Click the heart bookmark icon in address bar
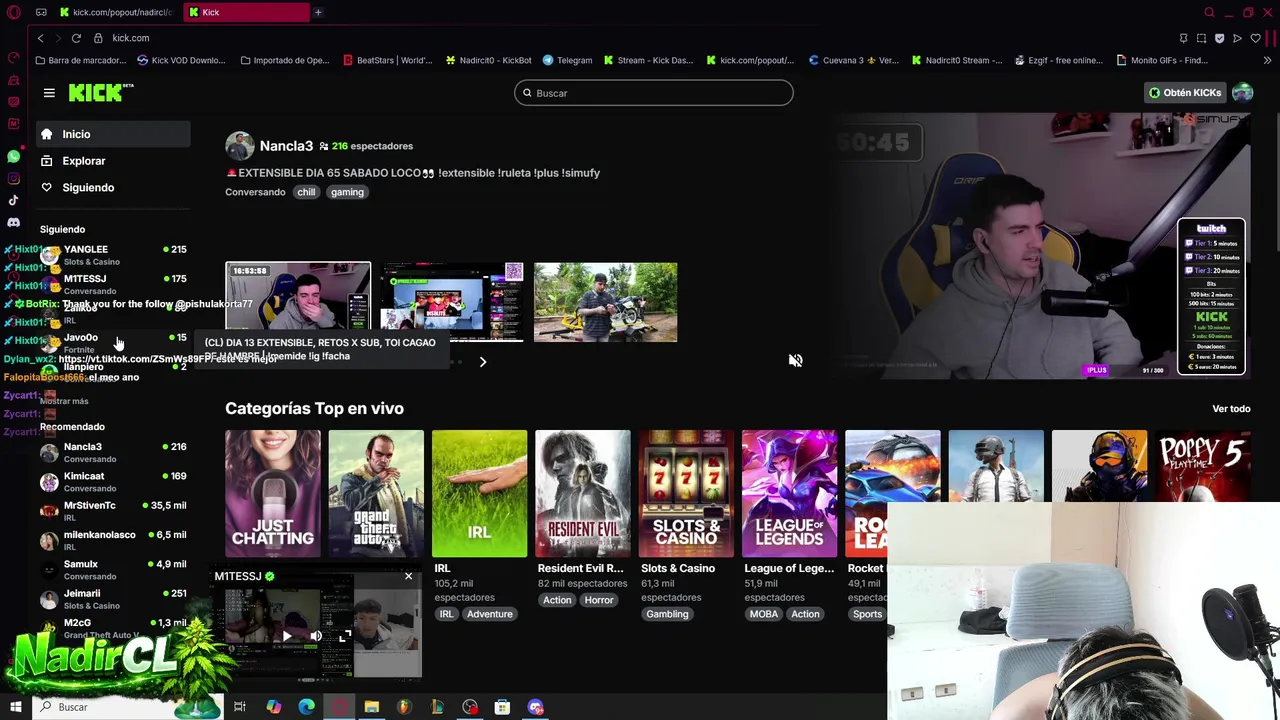Image resolution: width=1280 pixels, height=720 pixels. [1255, 38]
